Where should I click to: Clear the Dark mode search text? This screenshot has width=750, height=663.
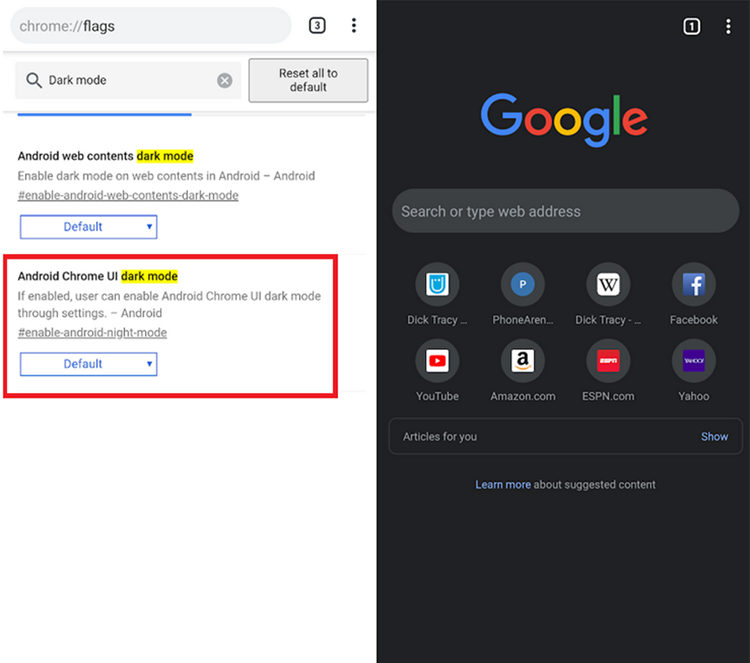(225, 80)
